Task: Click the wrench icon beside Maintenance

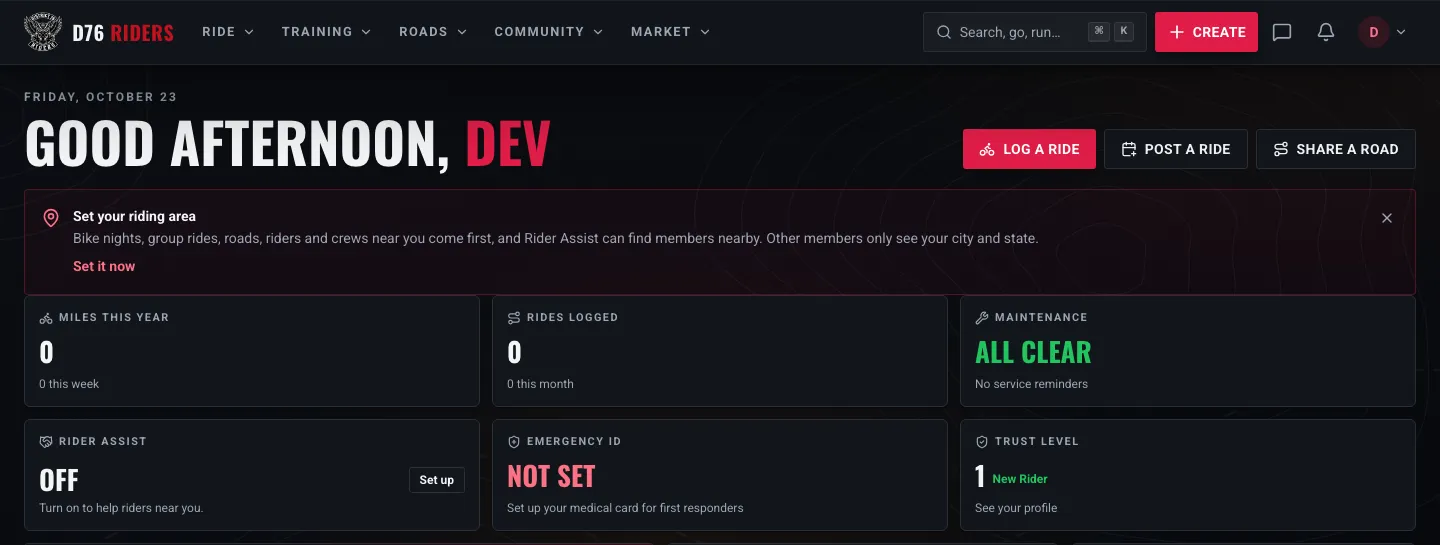Action: tap(982, 318)
